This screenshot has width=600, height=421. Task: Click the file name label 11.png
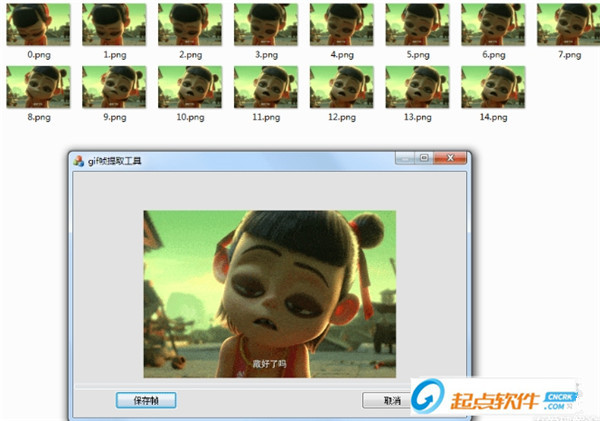click(x=266, y=117)
